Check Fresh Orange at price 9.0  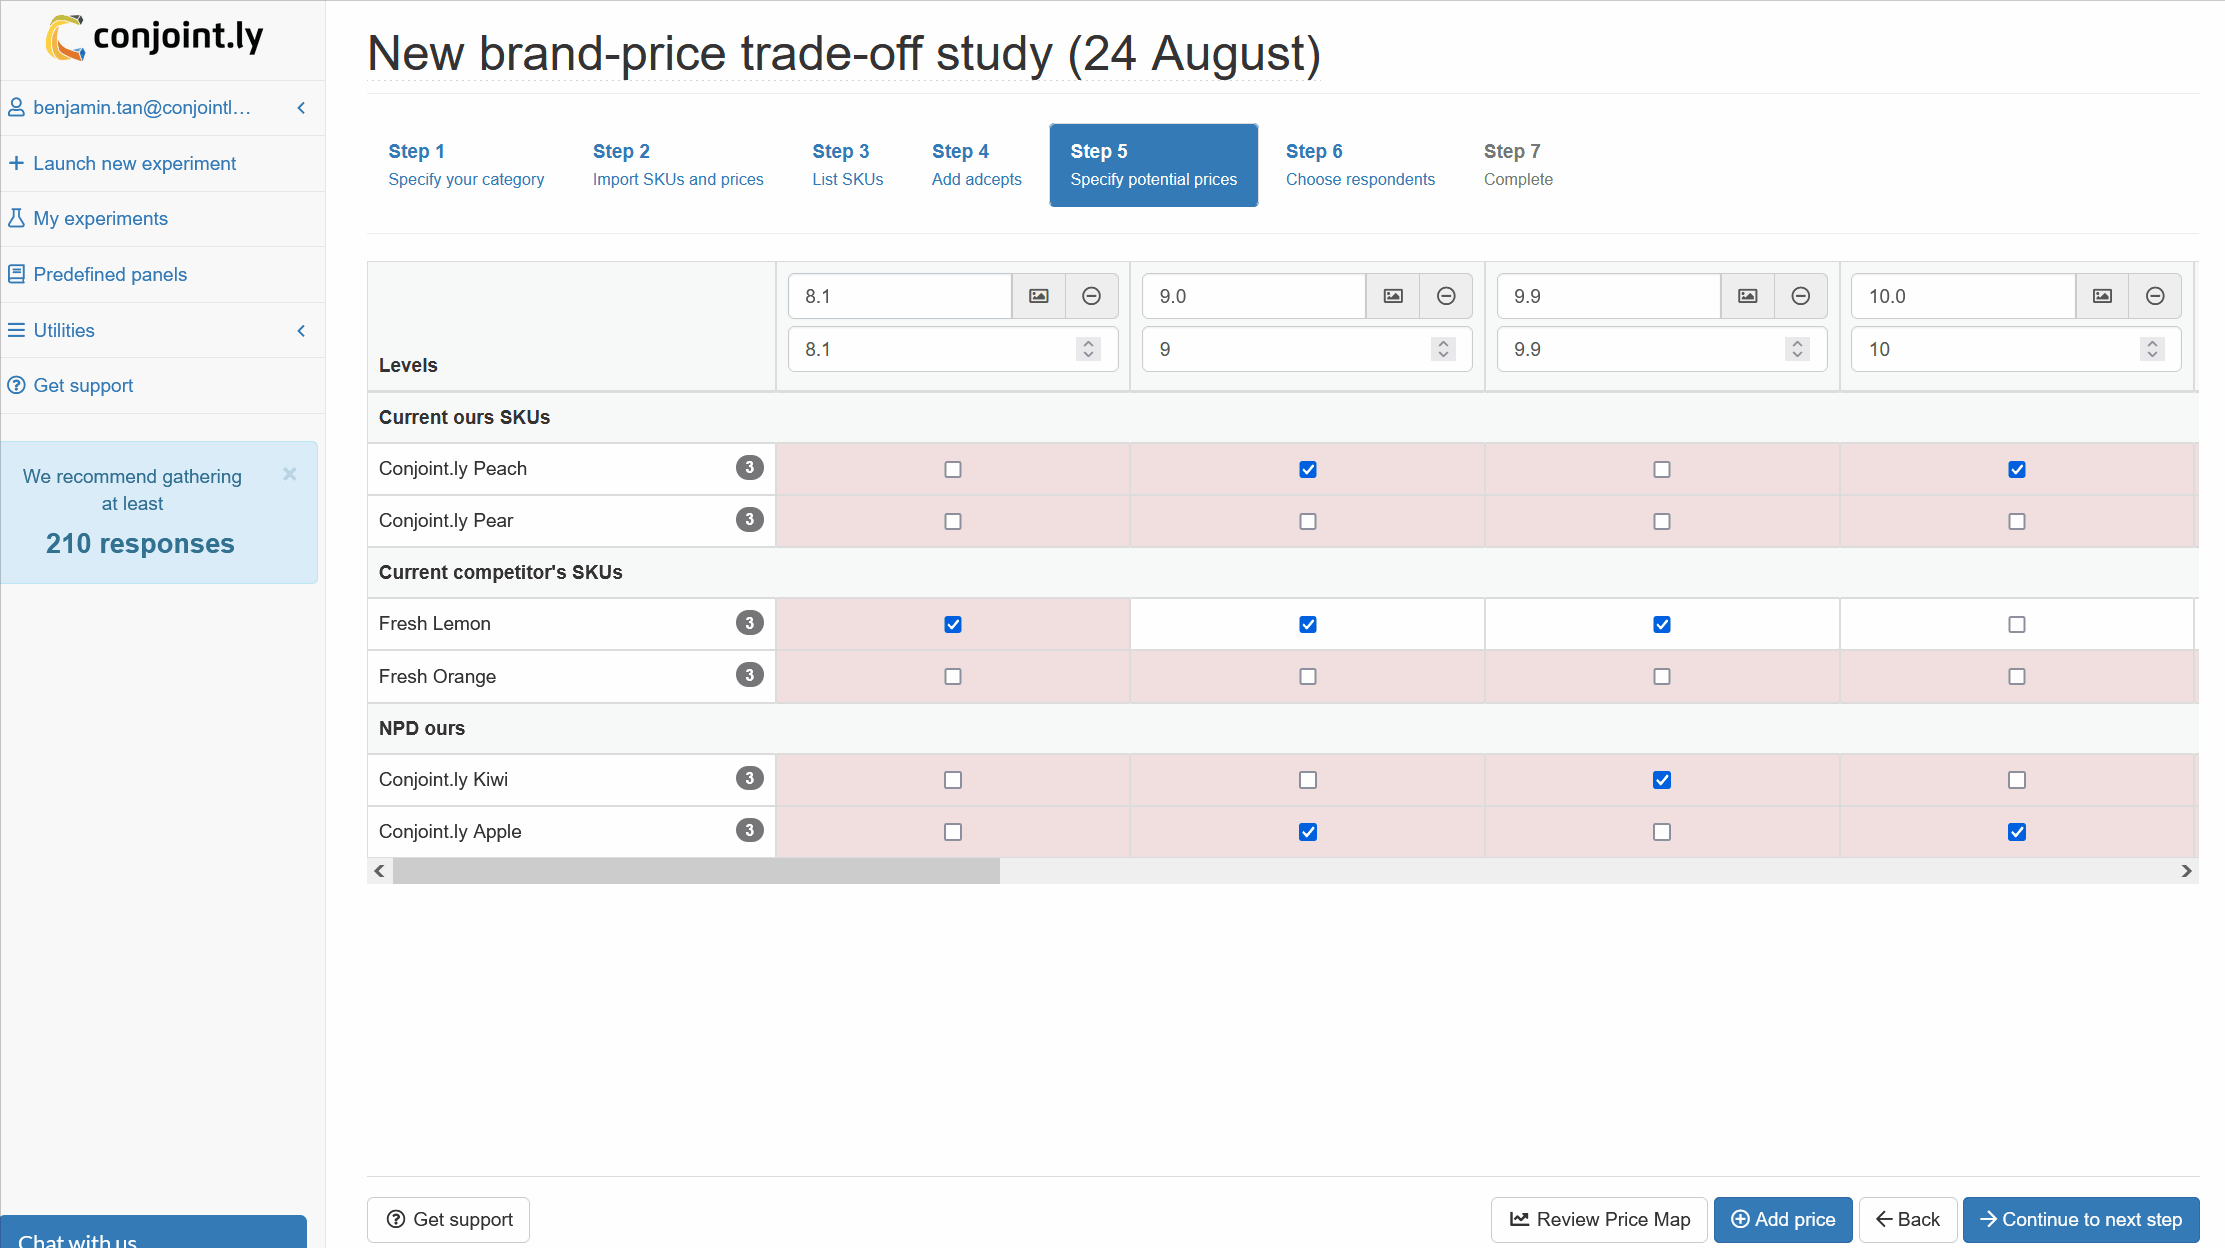pos(1308,676)
